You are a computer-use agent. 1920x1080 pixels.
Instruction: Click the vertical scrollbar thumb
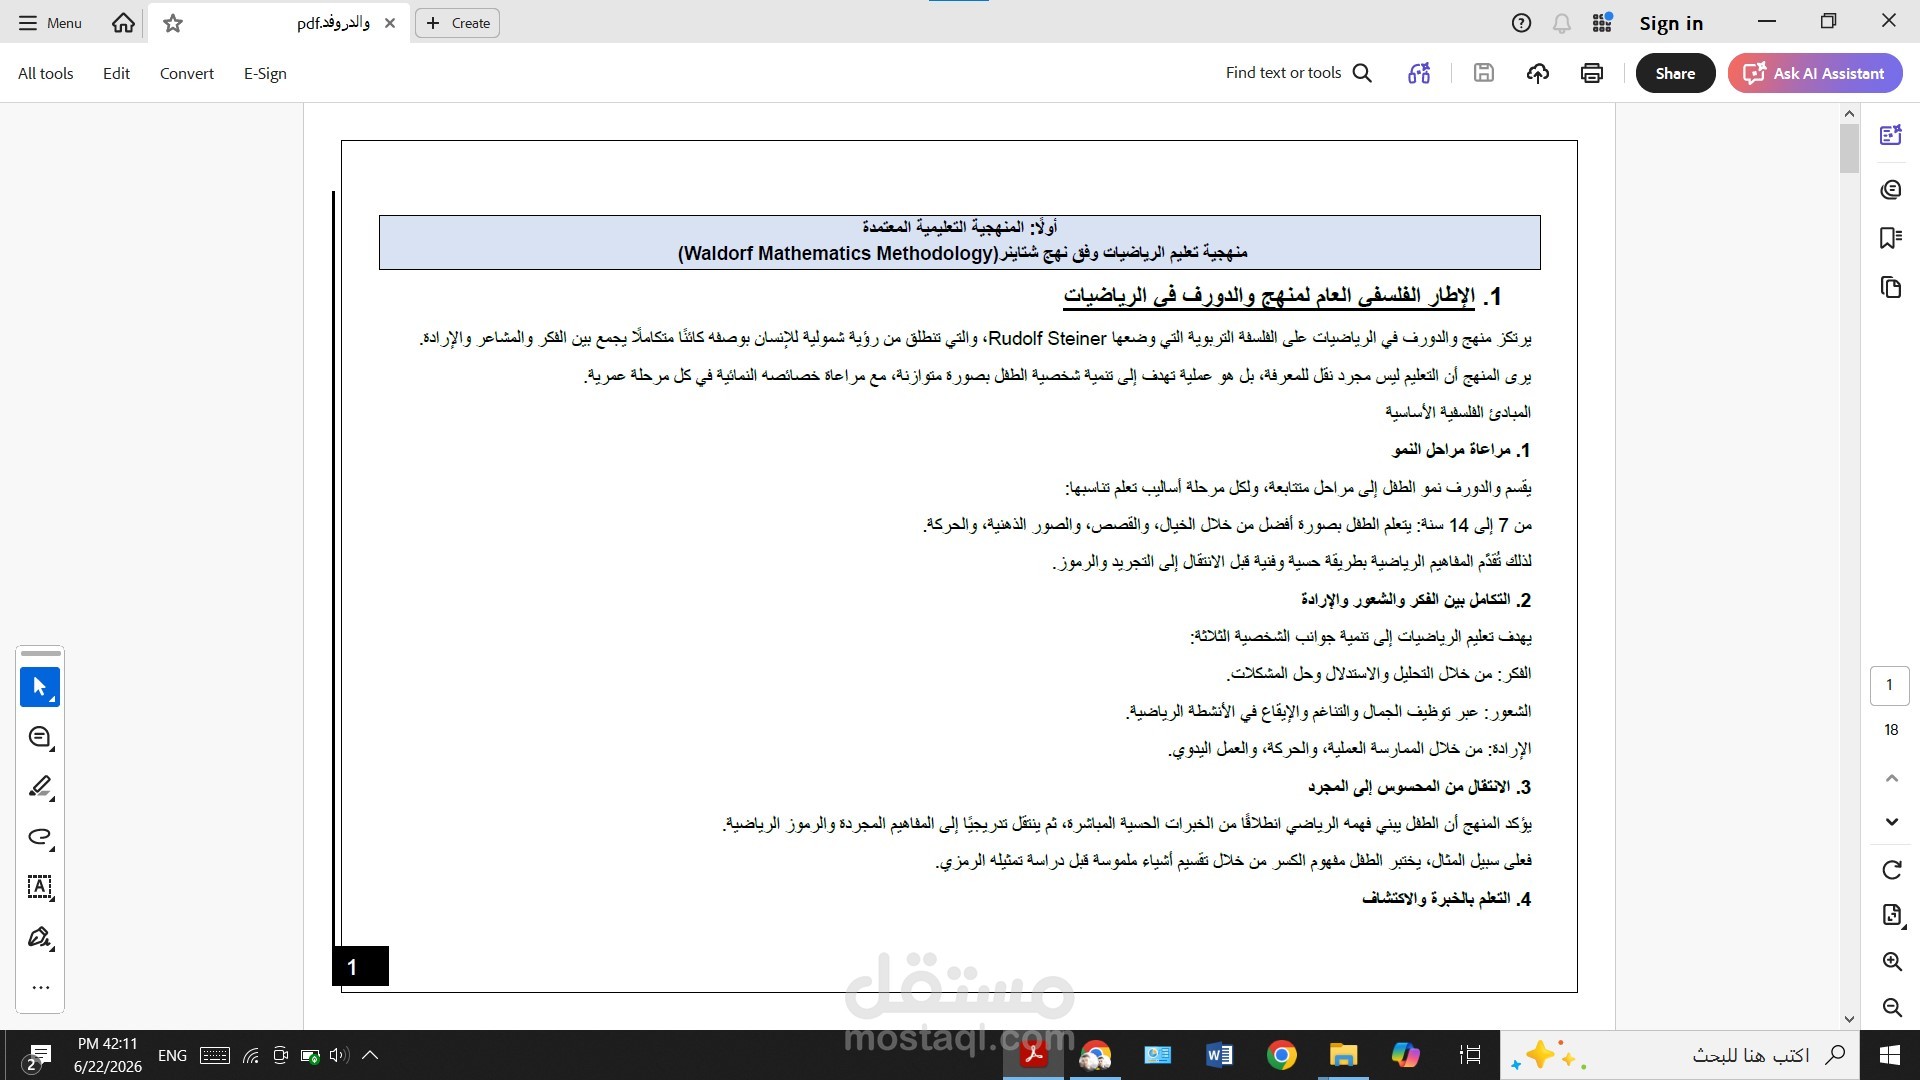click(x=1849, y=148)
